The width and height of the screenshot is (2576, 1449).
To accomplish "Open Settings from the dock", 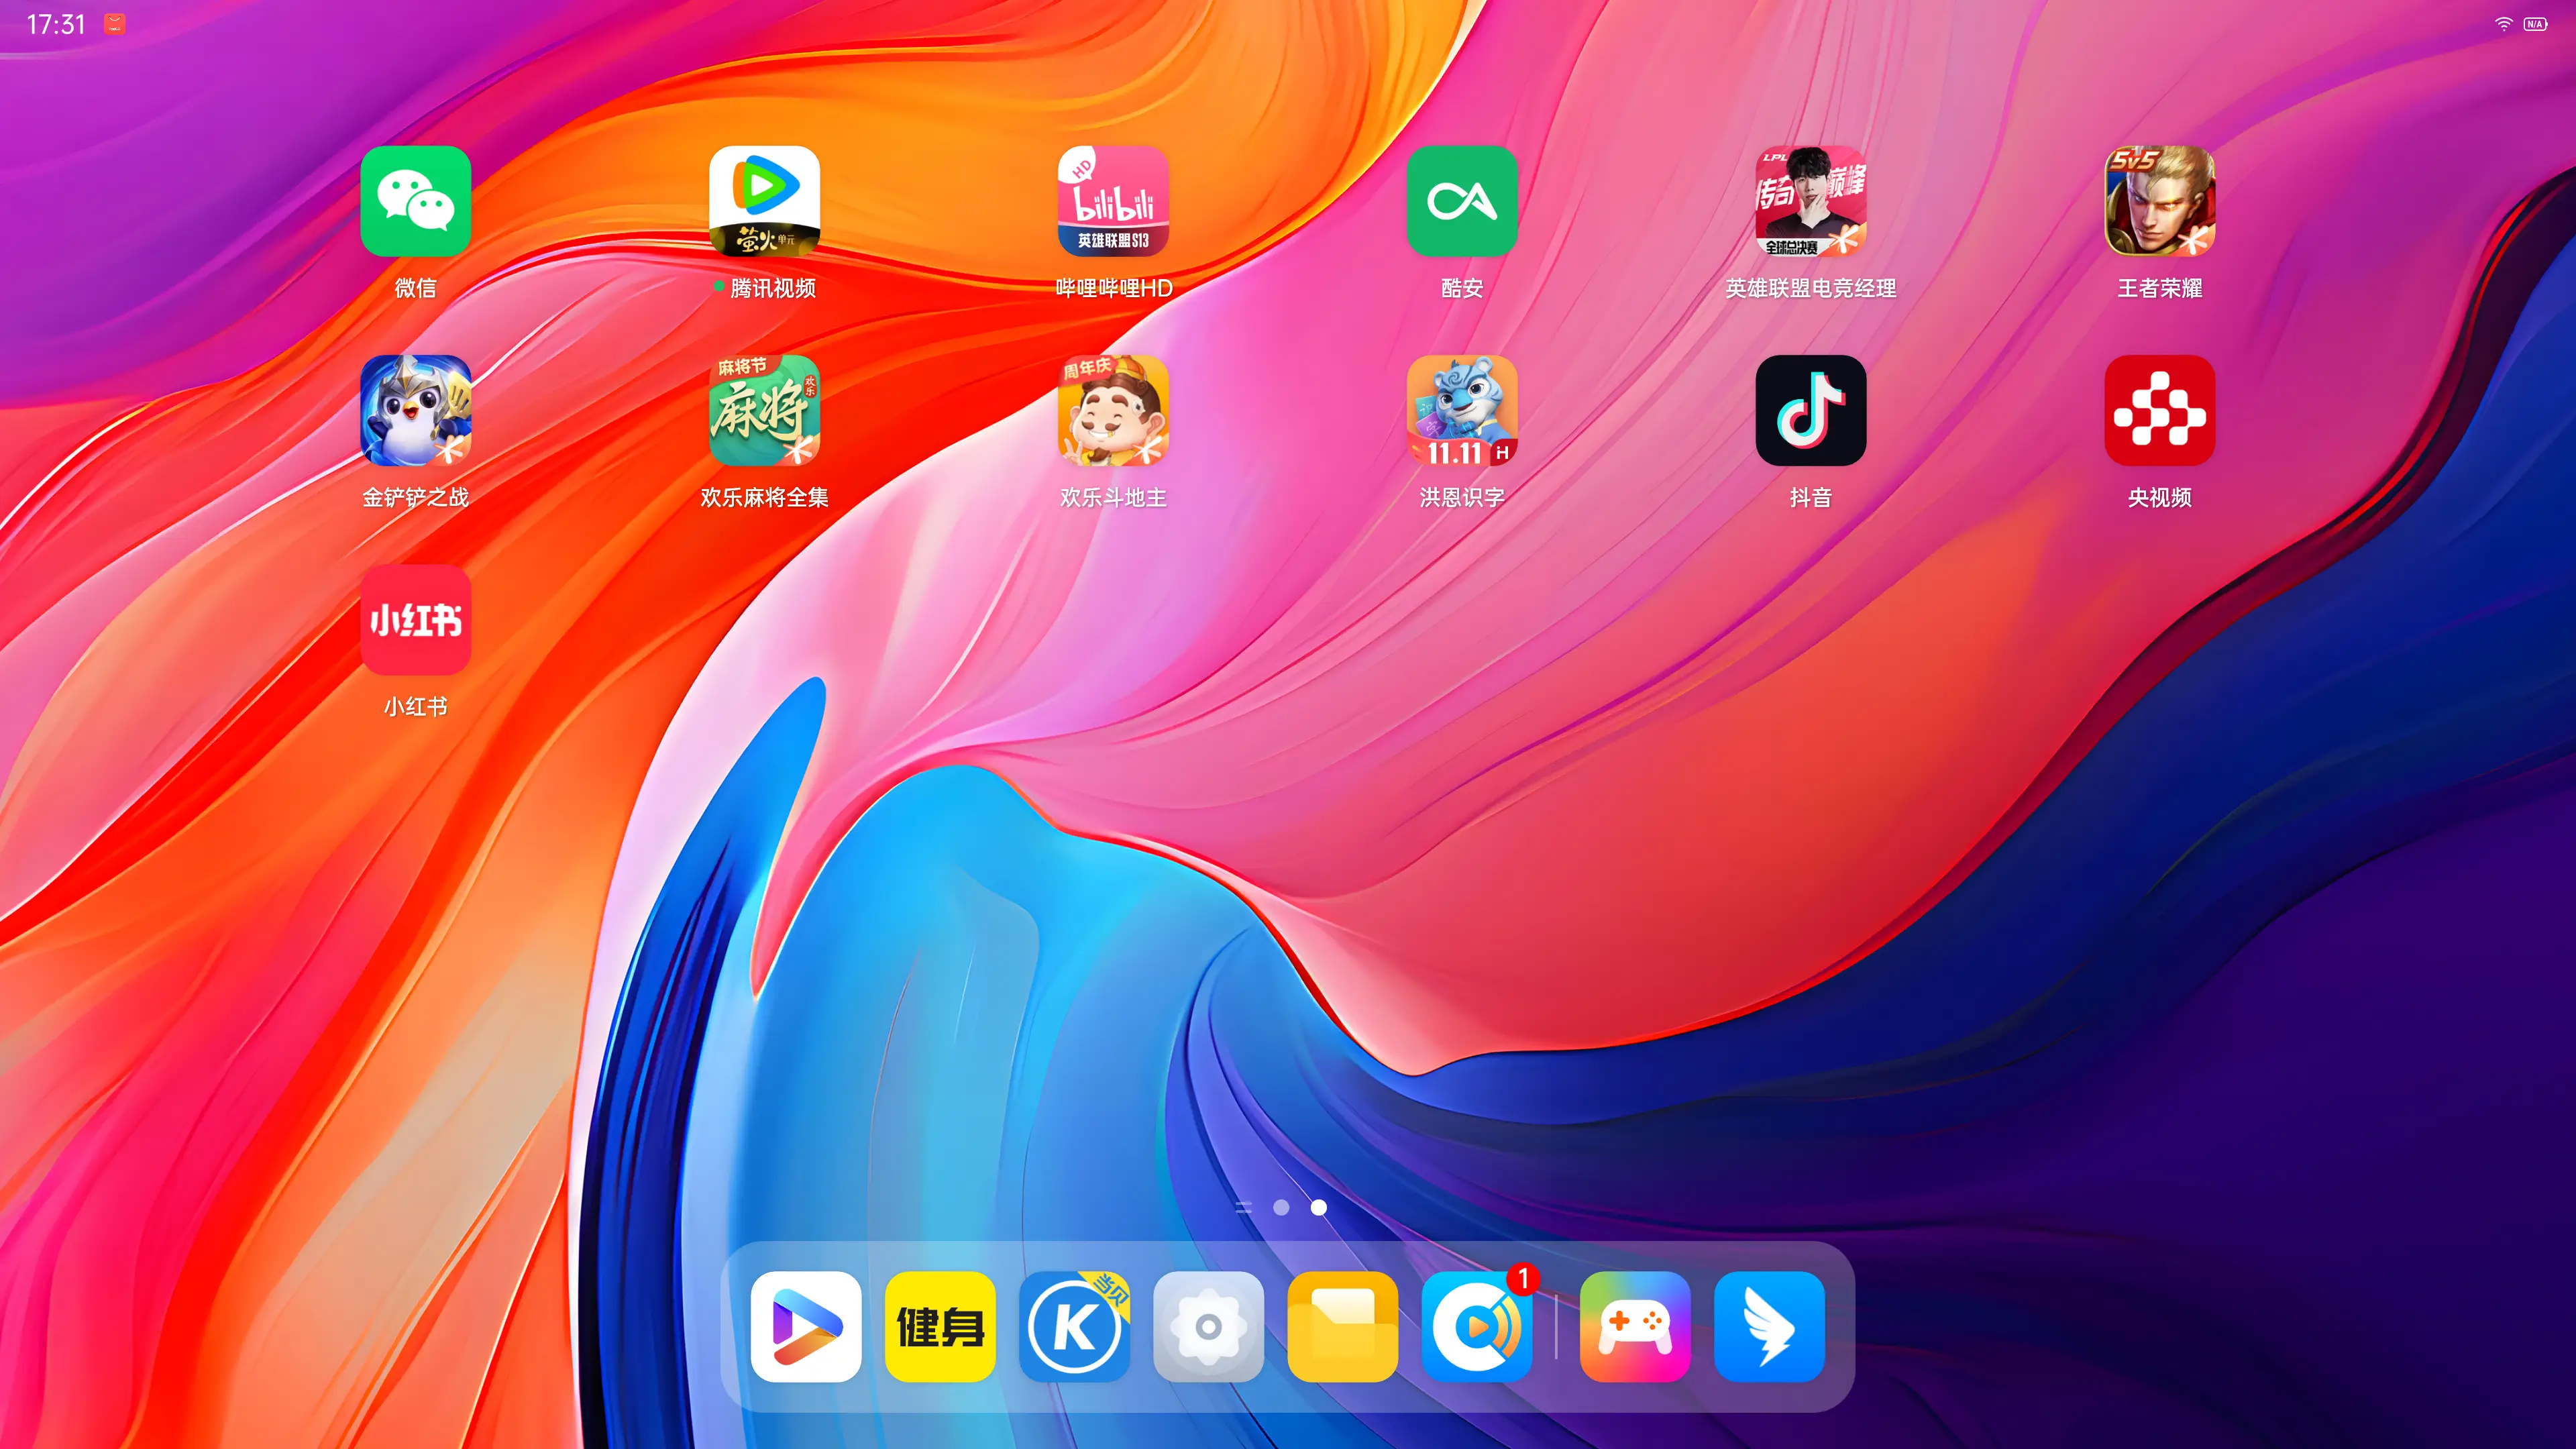I will (x=1208, y=1326).
